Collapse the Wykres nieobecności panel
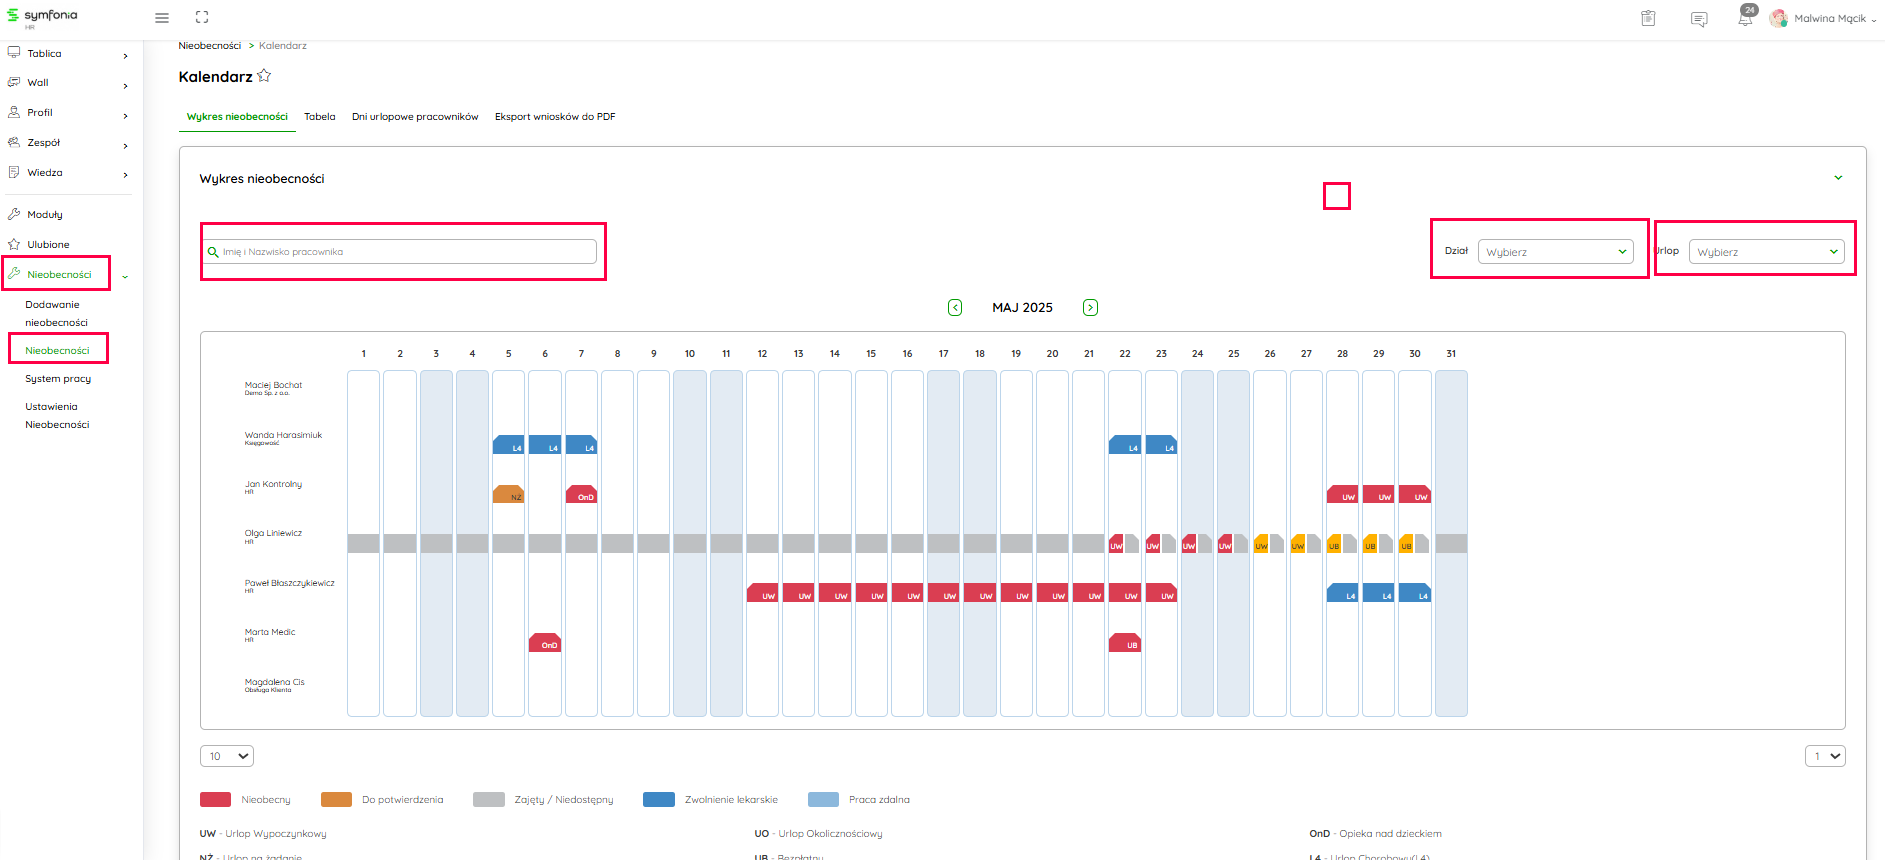This screenshot has width=1885, height=860. pos(1838,178)
